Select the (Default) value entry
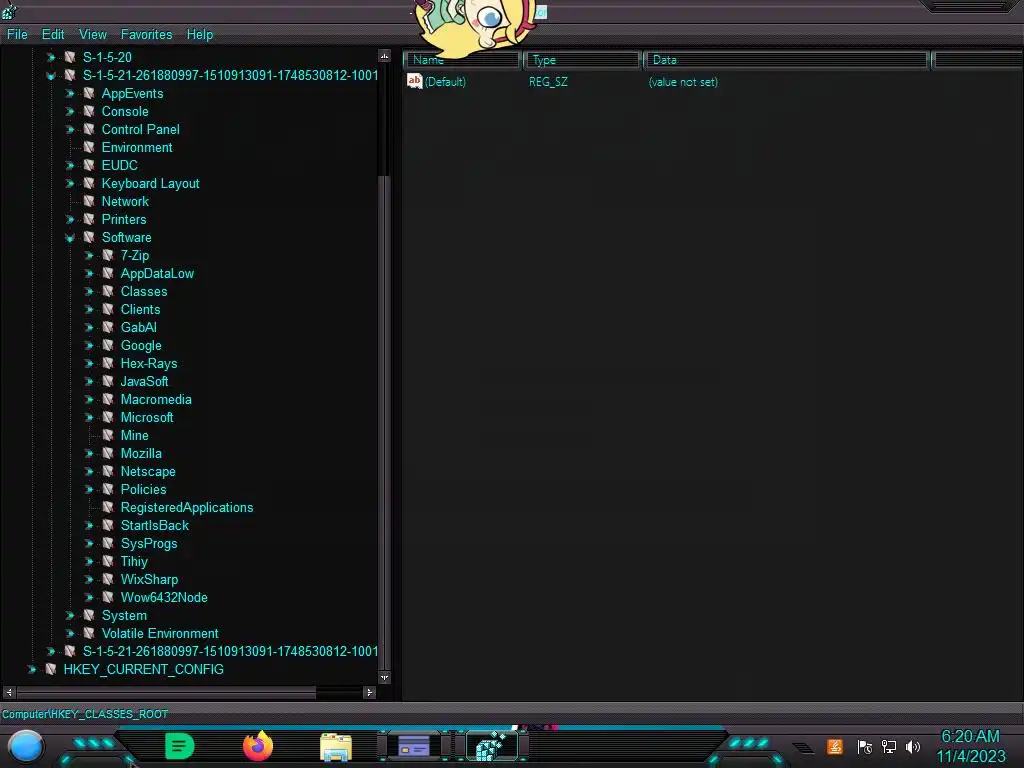The height and width of the screenshot is (768, 1024). 445,82
